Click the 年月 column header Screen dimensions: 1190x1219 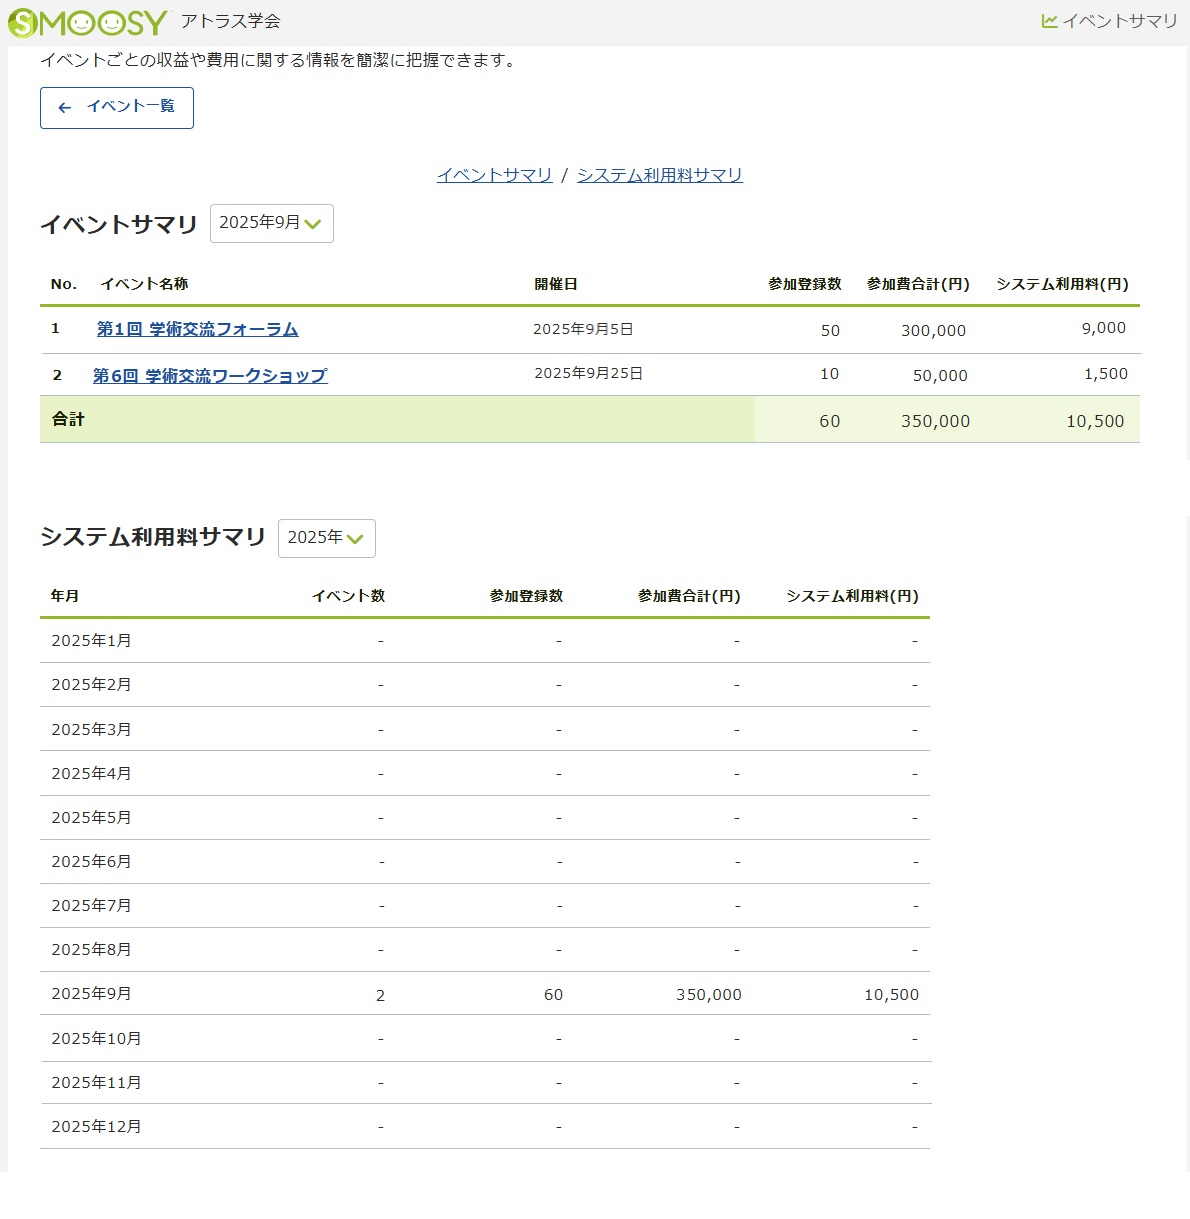(x=65, y=596)
